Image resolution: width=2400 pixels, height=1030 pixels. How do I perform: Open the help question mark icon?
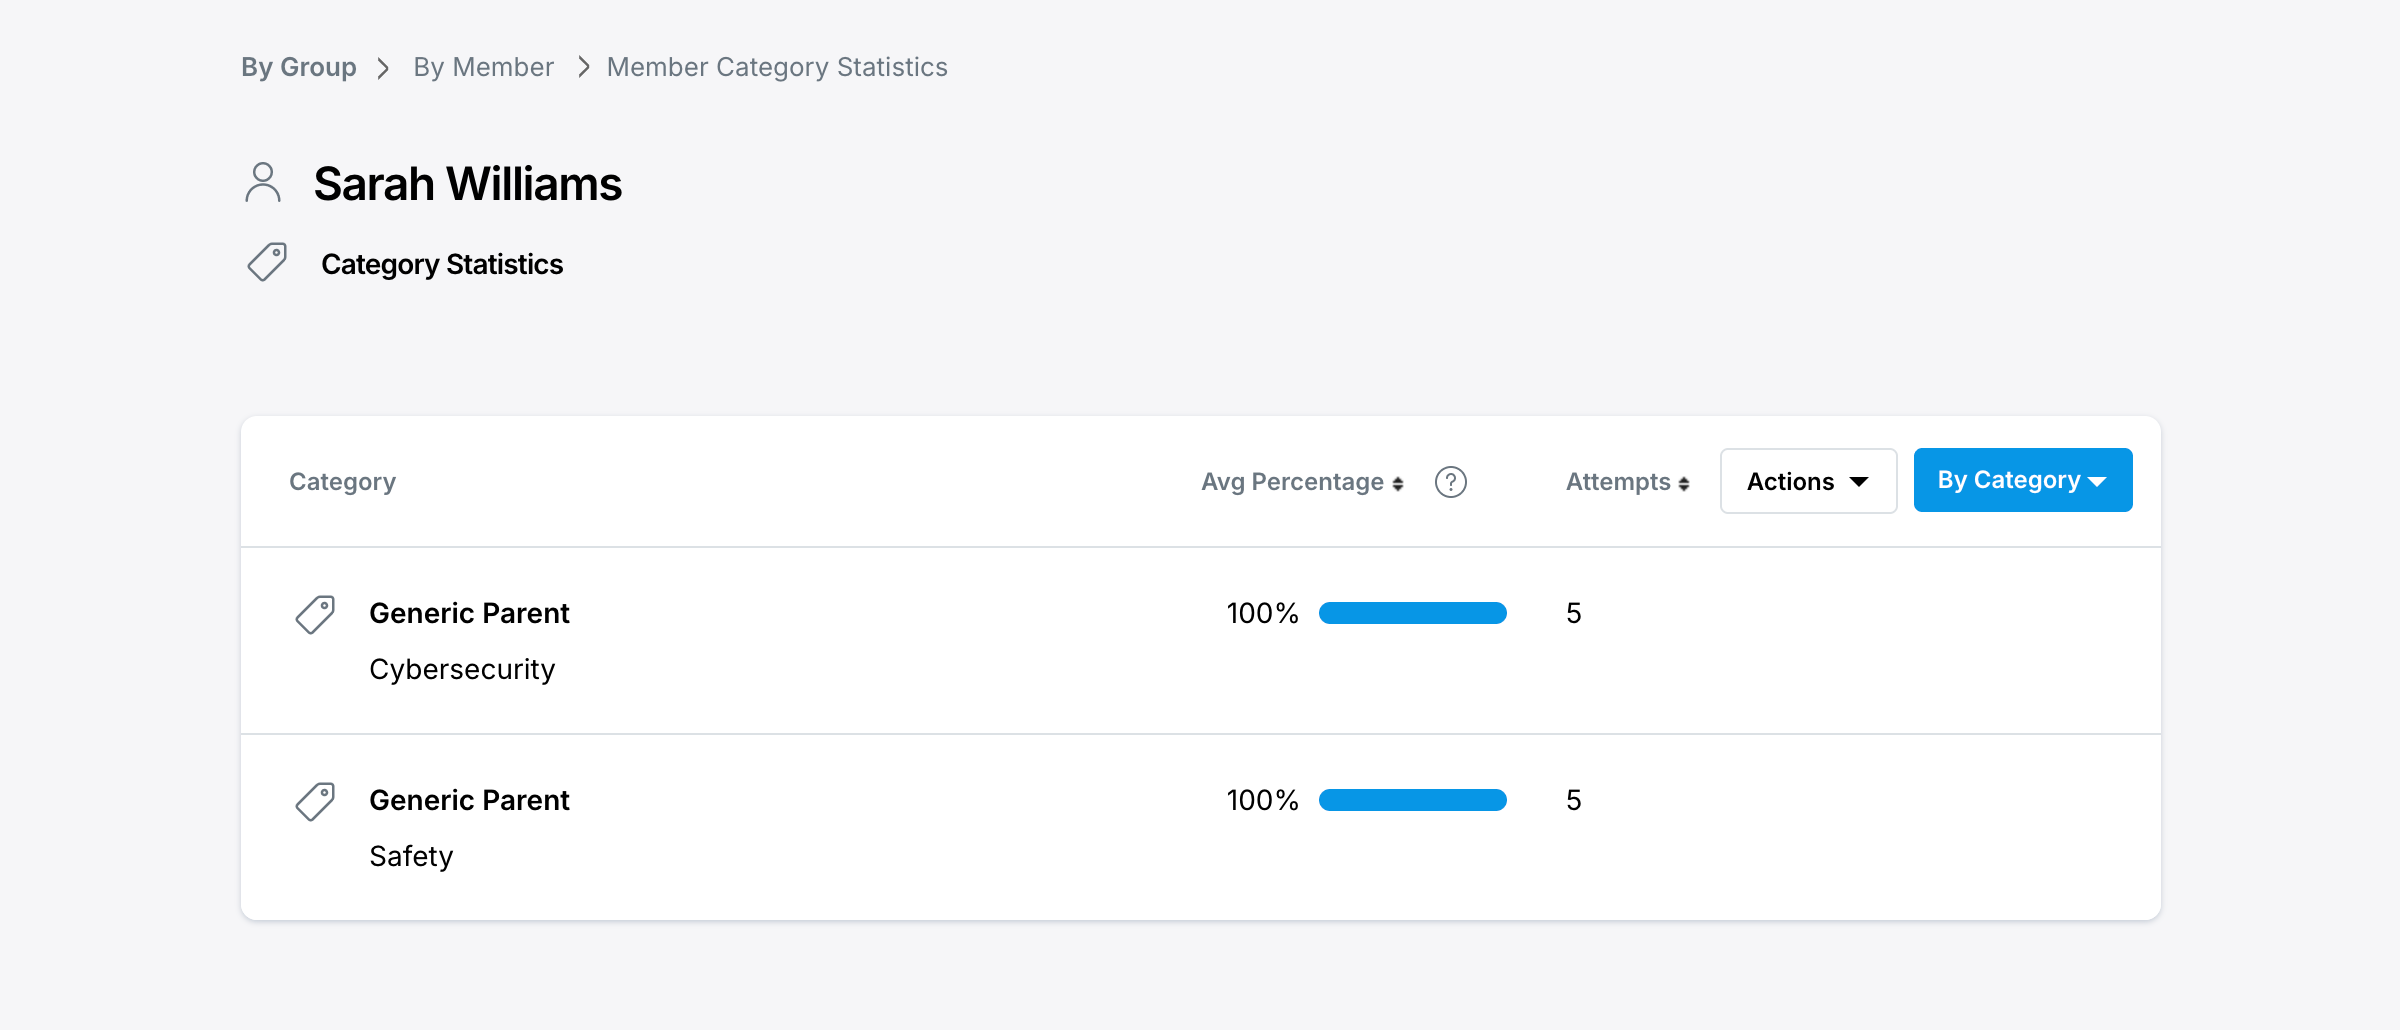[1450, 482]
